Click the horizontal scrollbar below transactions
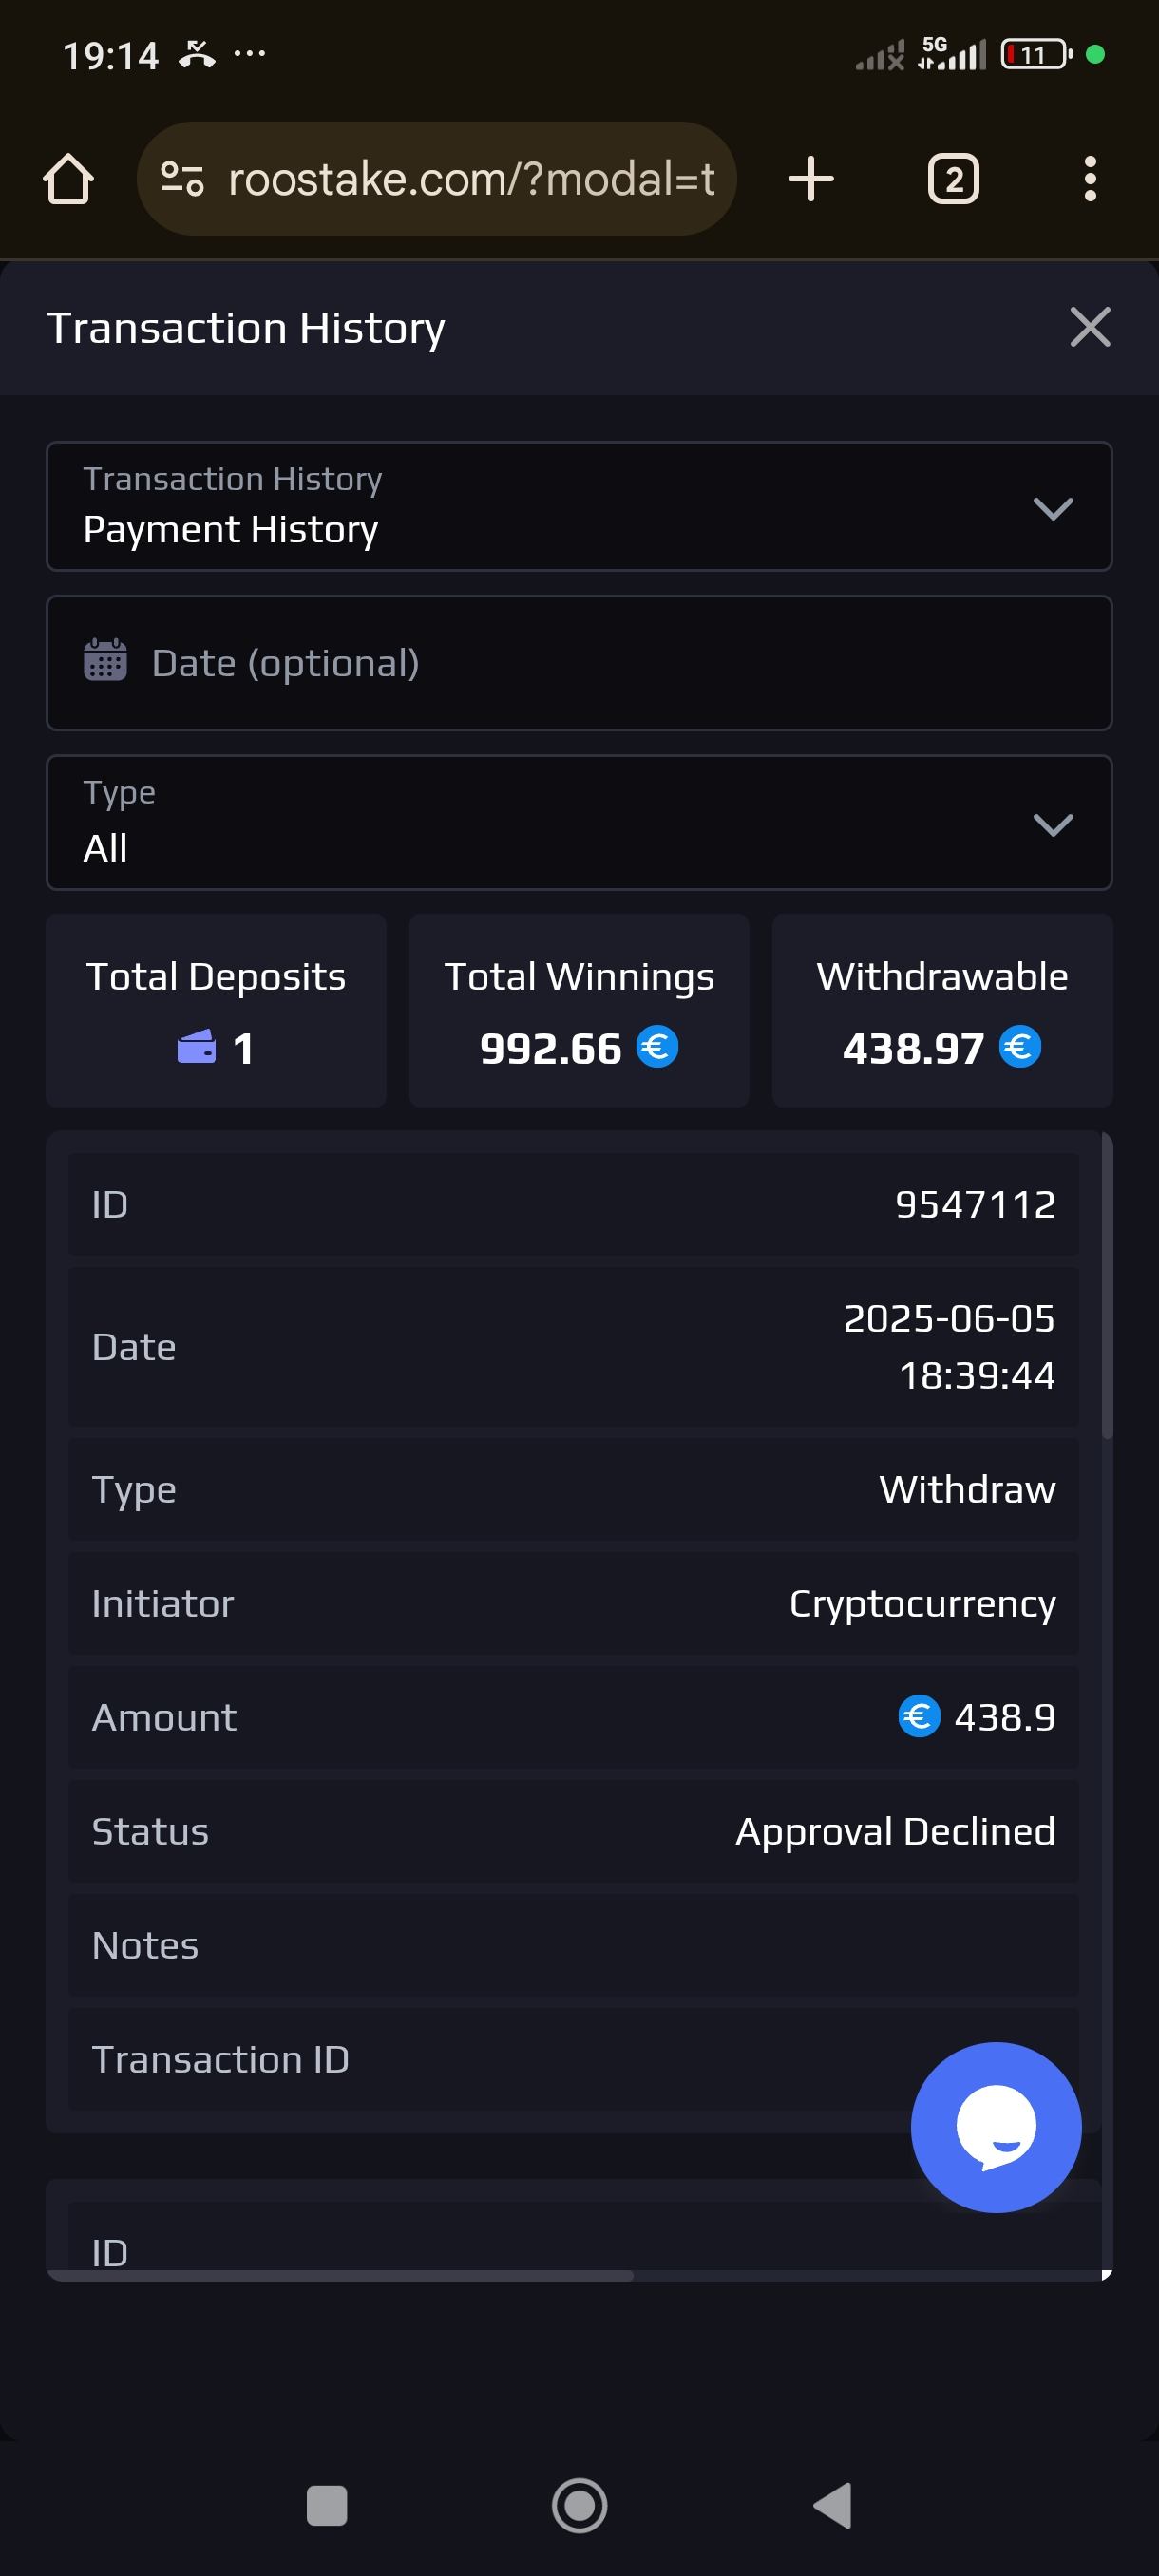The width and height of the screenshot is (1159, 2576). tap(340, 2275)
